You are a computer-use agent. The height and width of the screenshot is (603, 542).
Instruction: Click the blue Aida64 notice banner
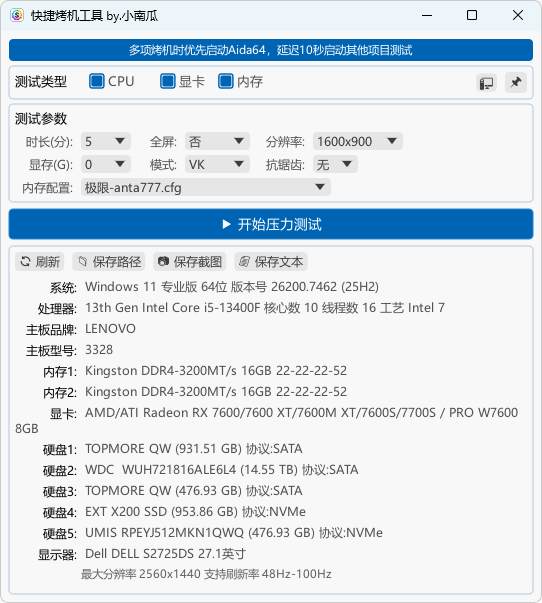pyautogui.click(x=271, y=50)
